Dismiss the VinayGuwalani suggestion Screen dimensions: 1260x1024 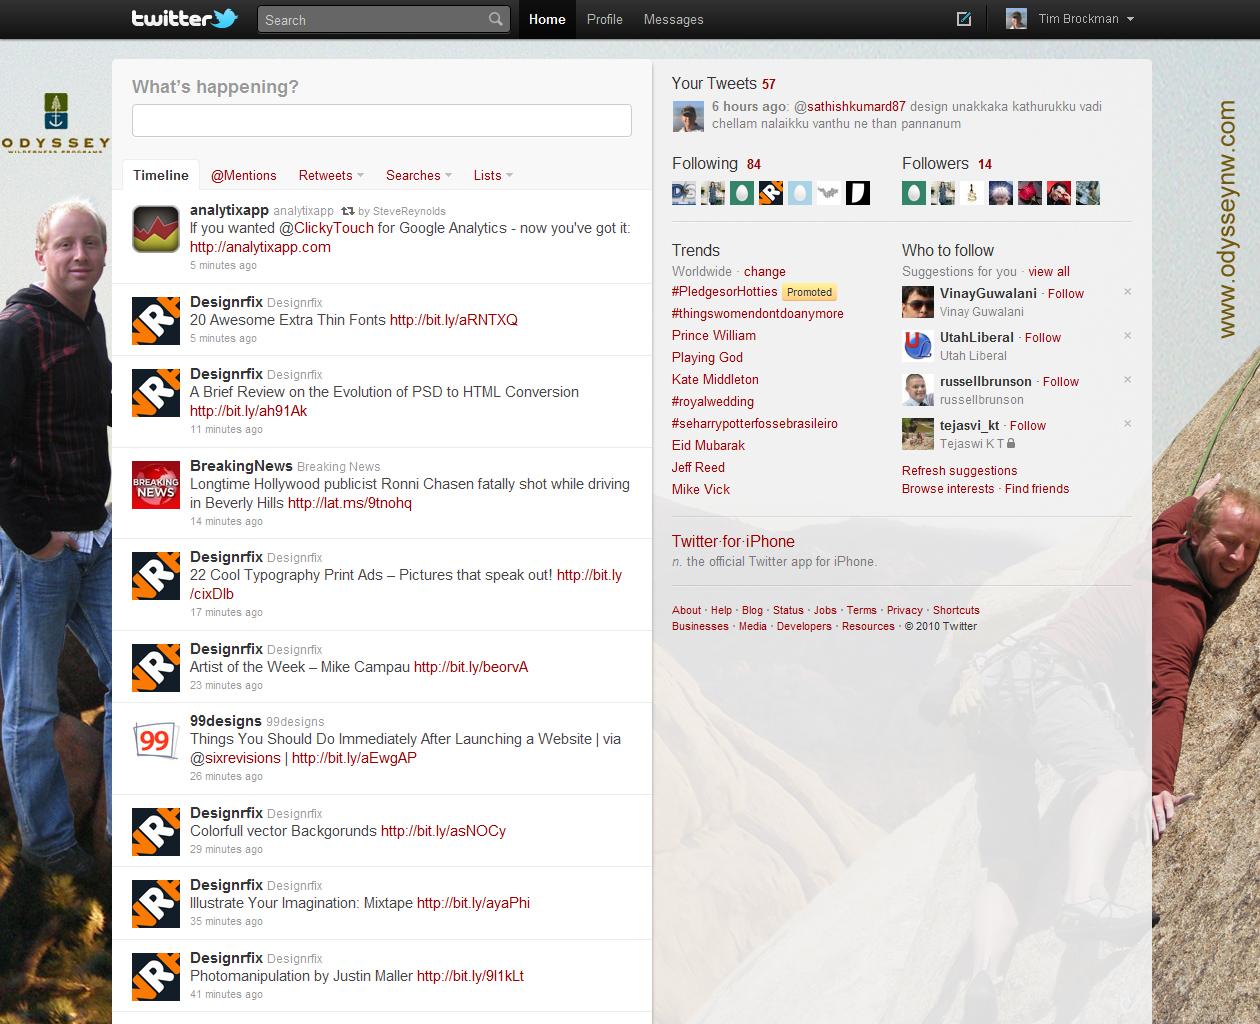coord(1127,292)
